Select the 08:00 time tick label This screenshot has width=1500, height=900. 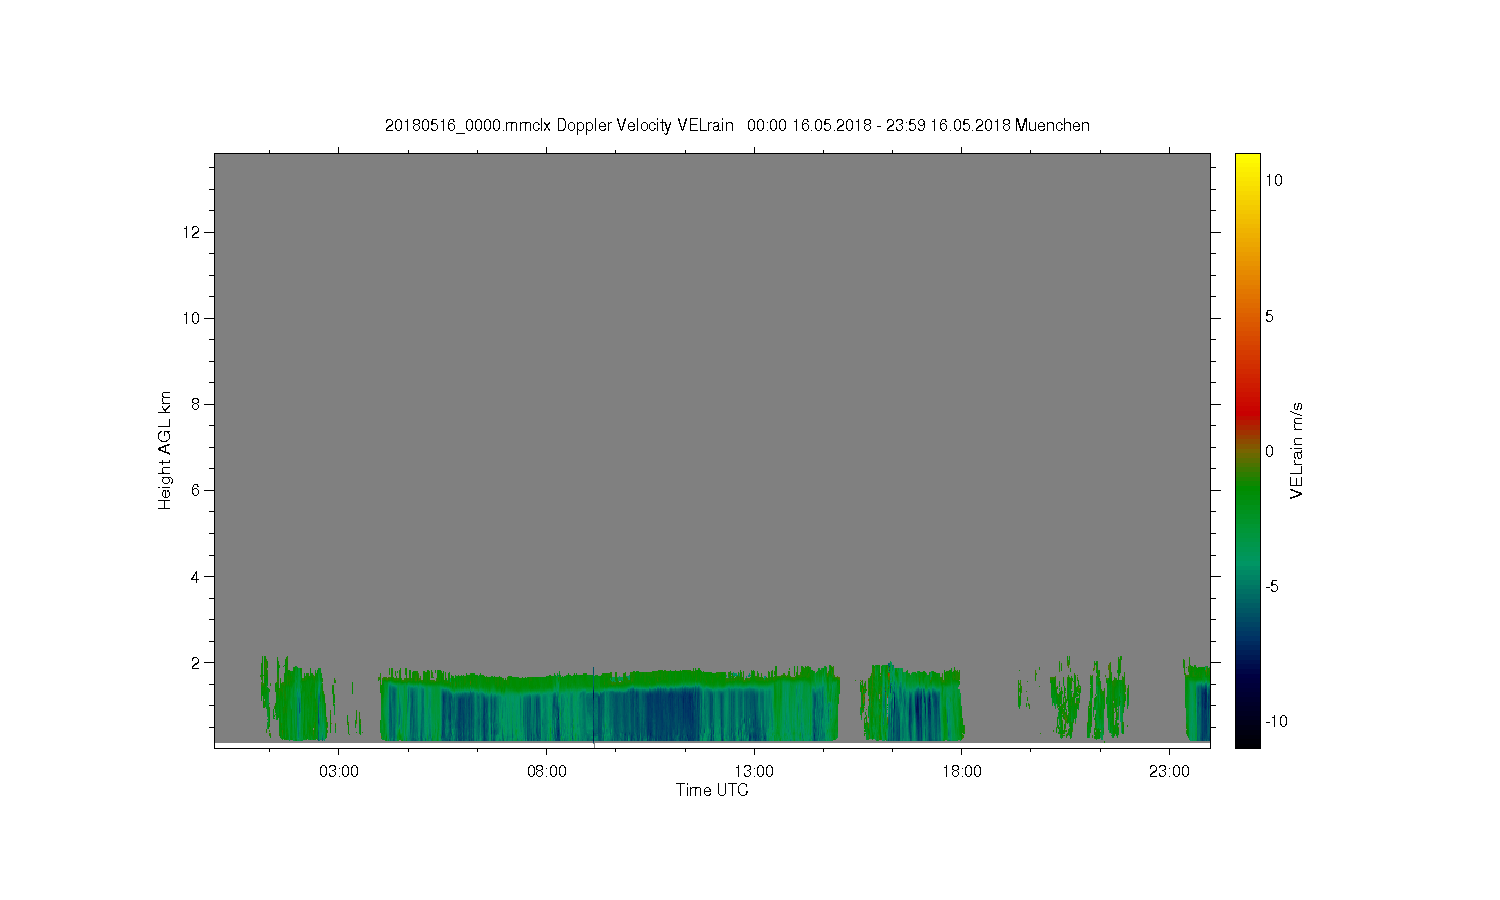547,772
